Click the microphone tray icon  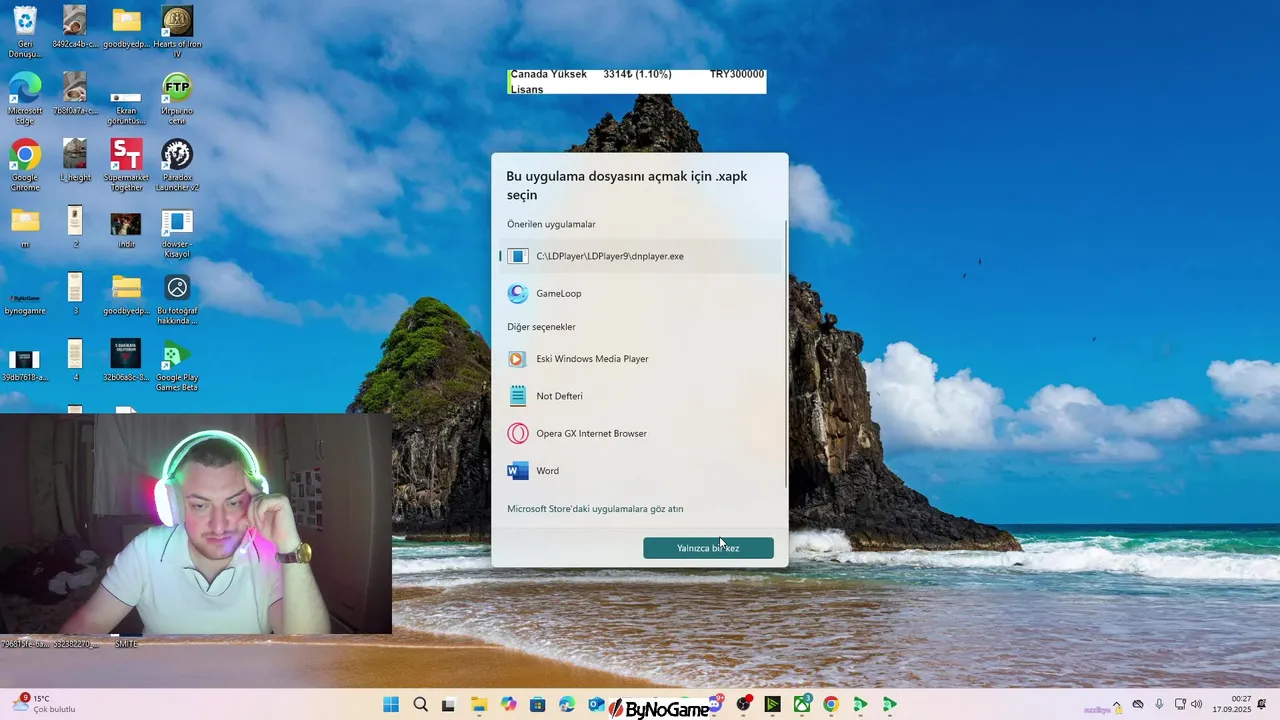(1159, 704)
